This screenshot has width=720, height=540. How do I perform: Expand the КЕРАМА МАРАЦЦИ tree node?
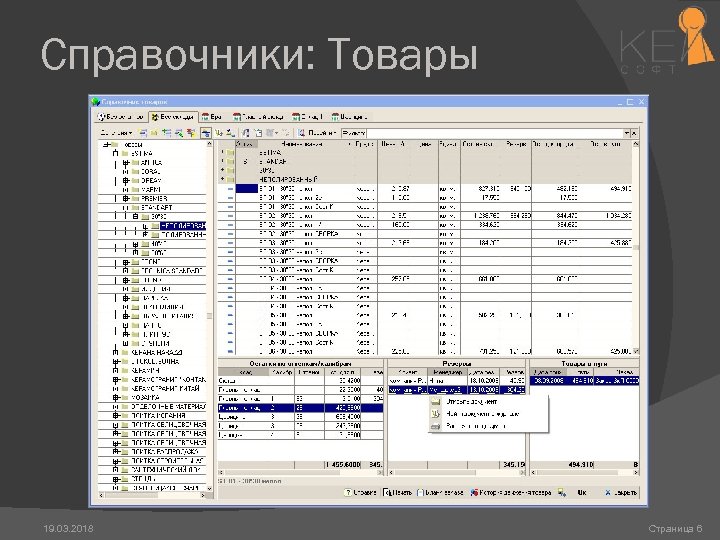(x=116, y=352)
